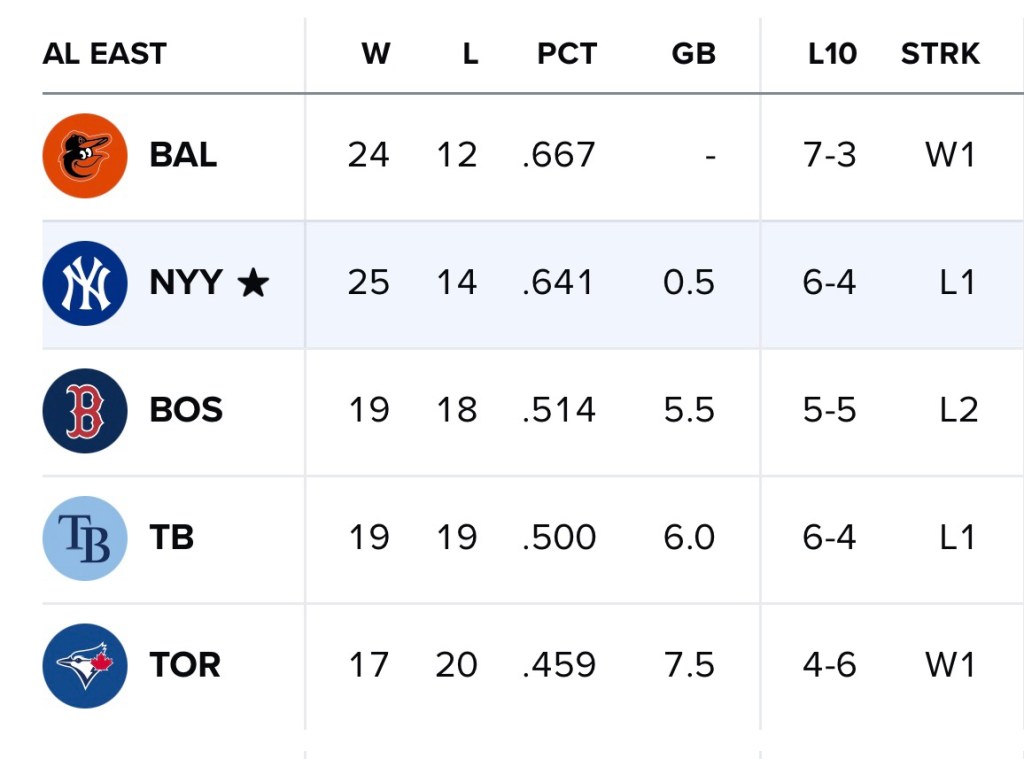Click the GB column header

693,54
